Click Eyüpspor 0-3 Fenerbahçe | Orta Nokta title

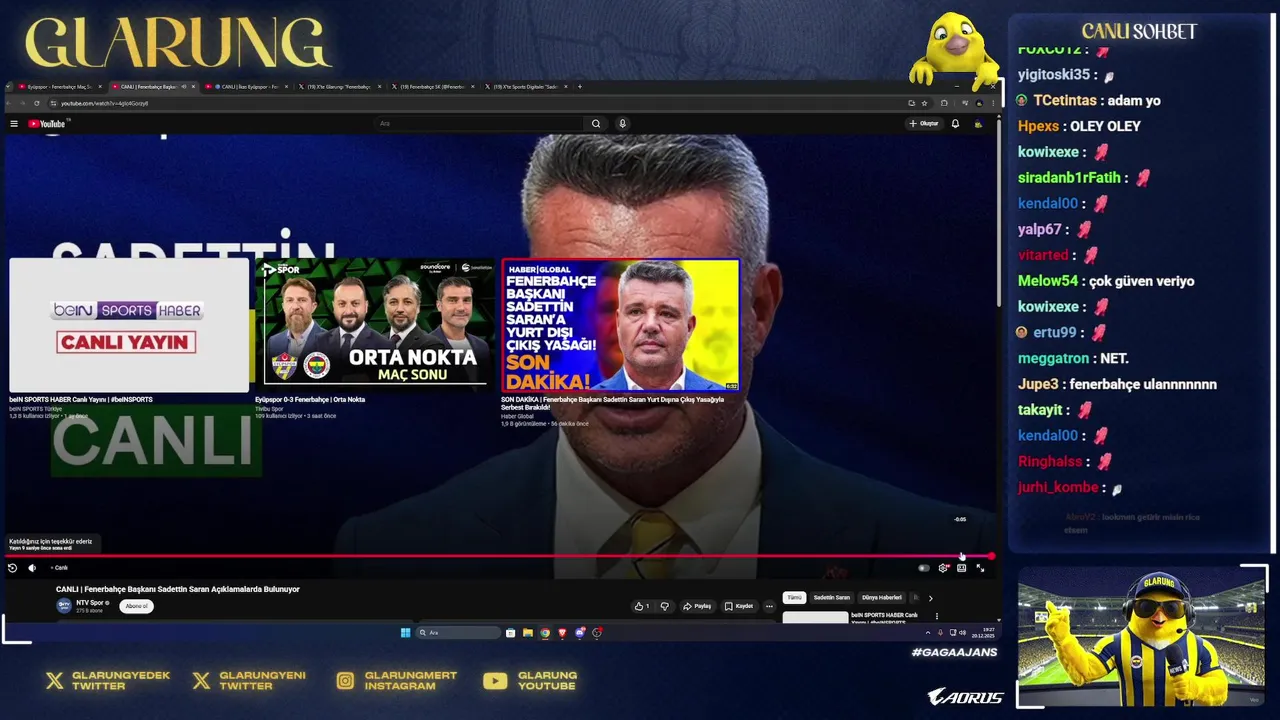tap(310, 400)
